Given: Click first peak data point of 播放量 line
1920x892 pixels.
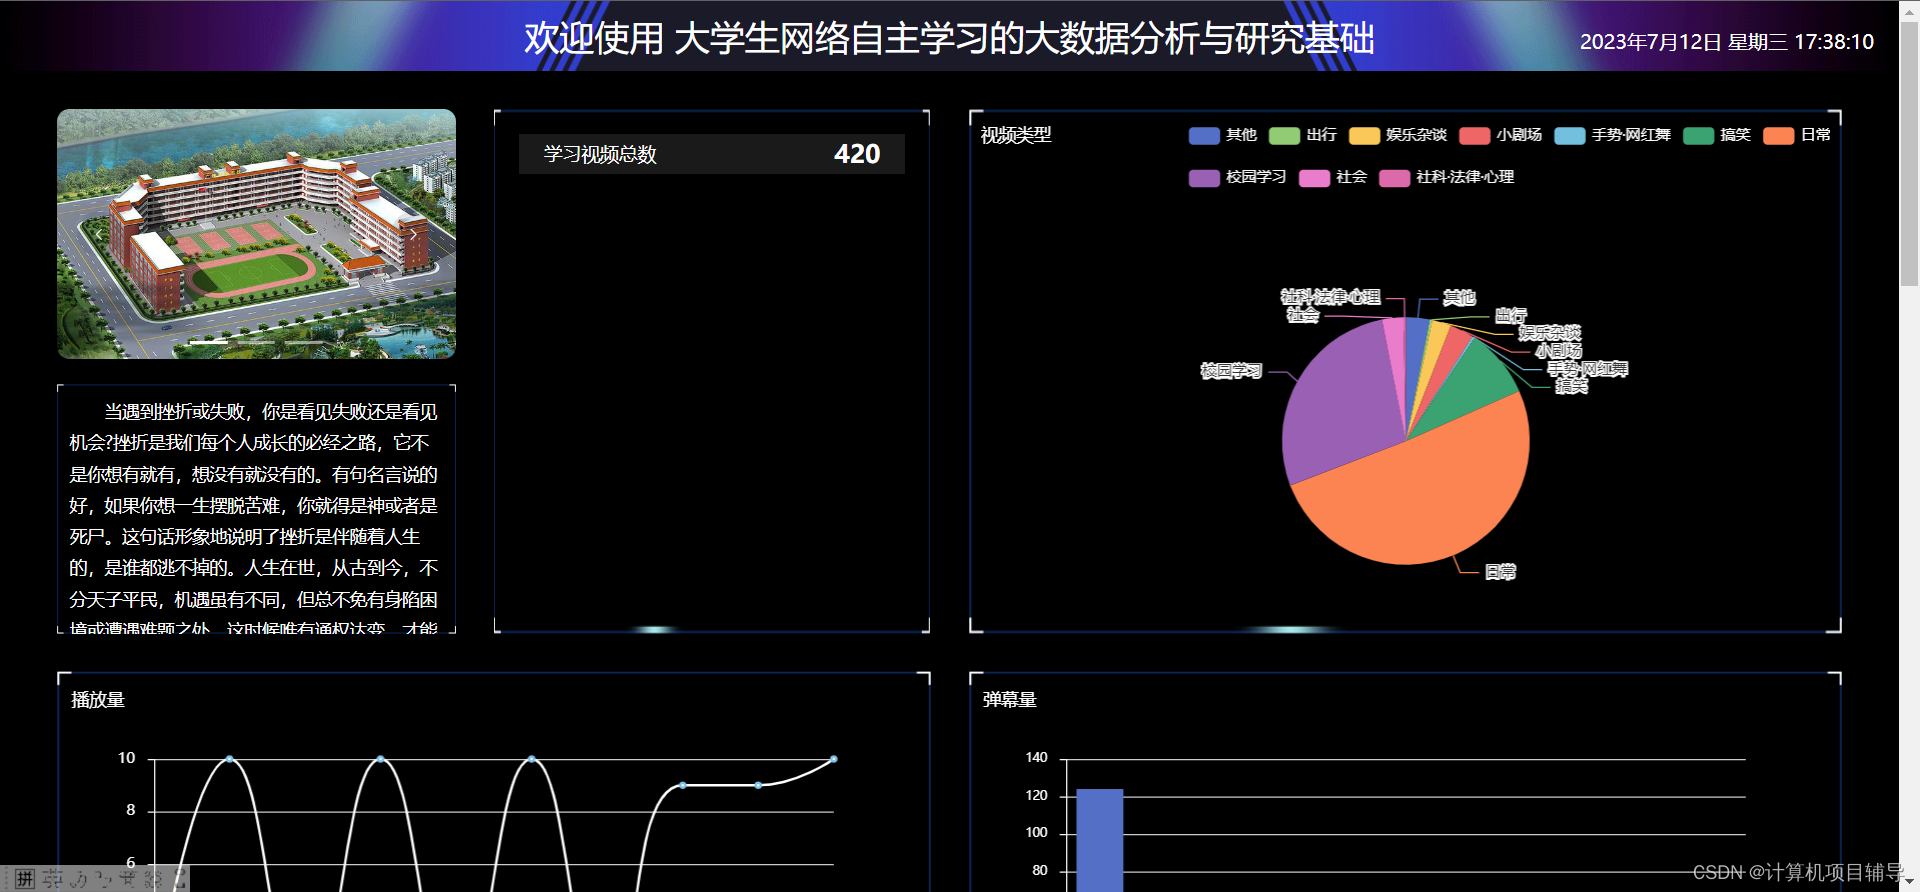Looking at the screenshot, I should pos(229,759).
